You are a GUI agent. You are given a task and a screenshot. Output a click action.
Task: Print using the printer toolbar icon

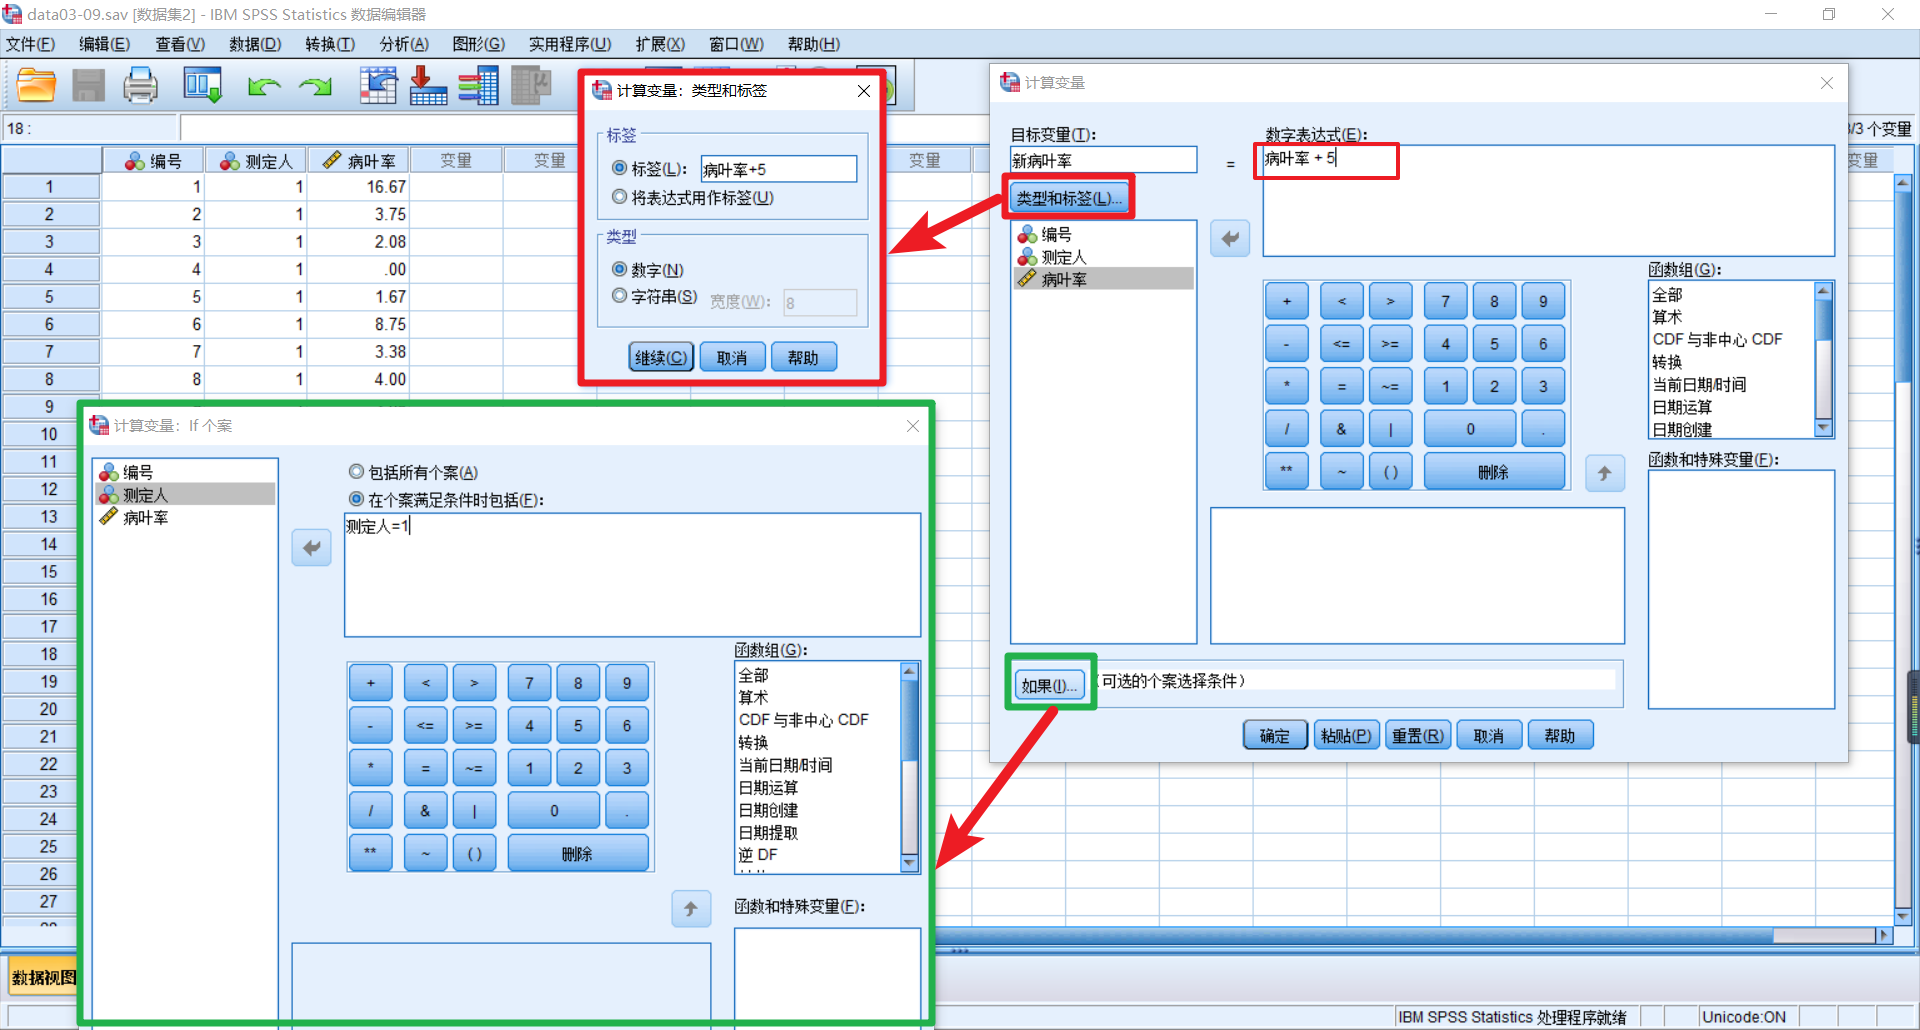[140, 86]
